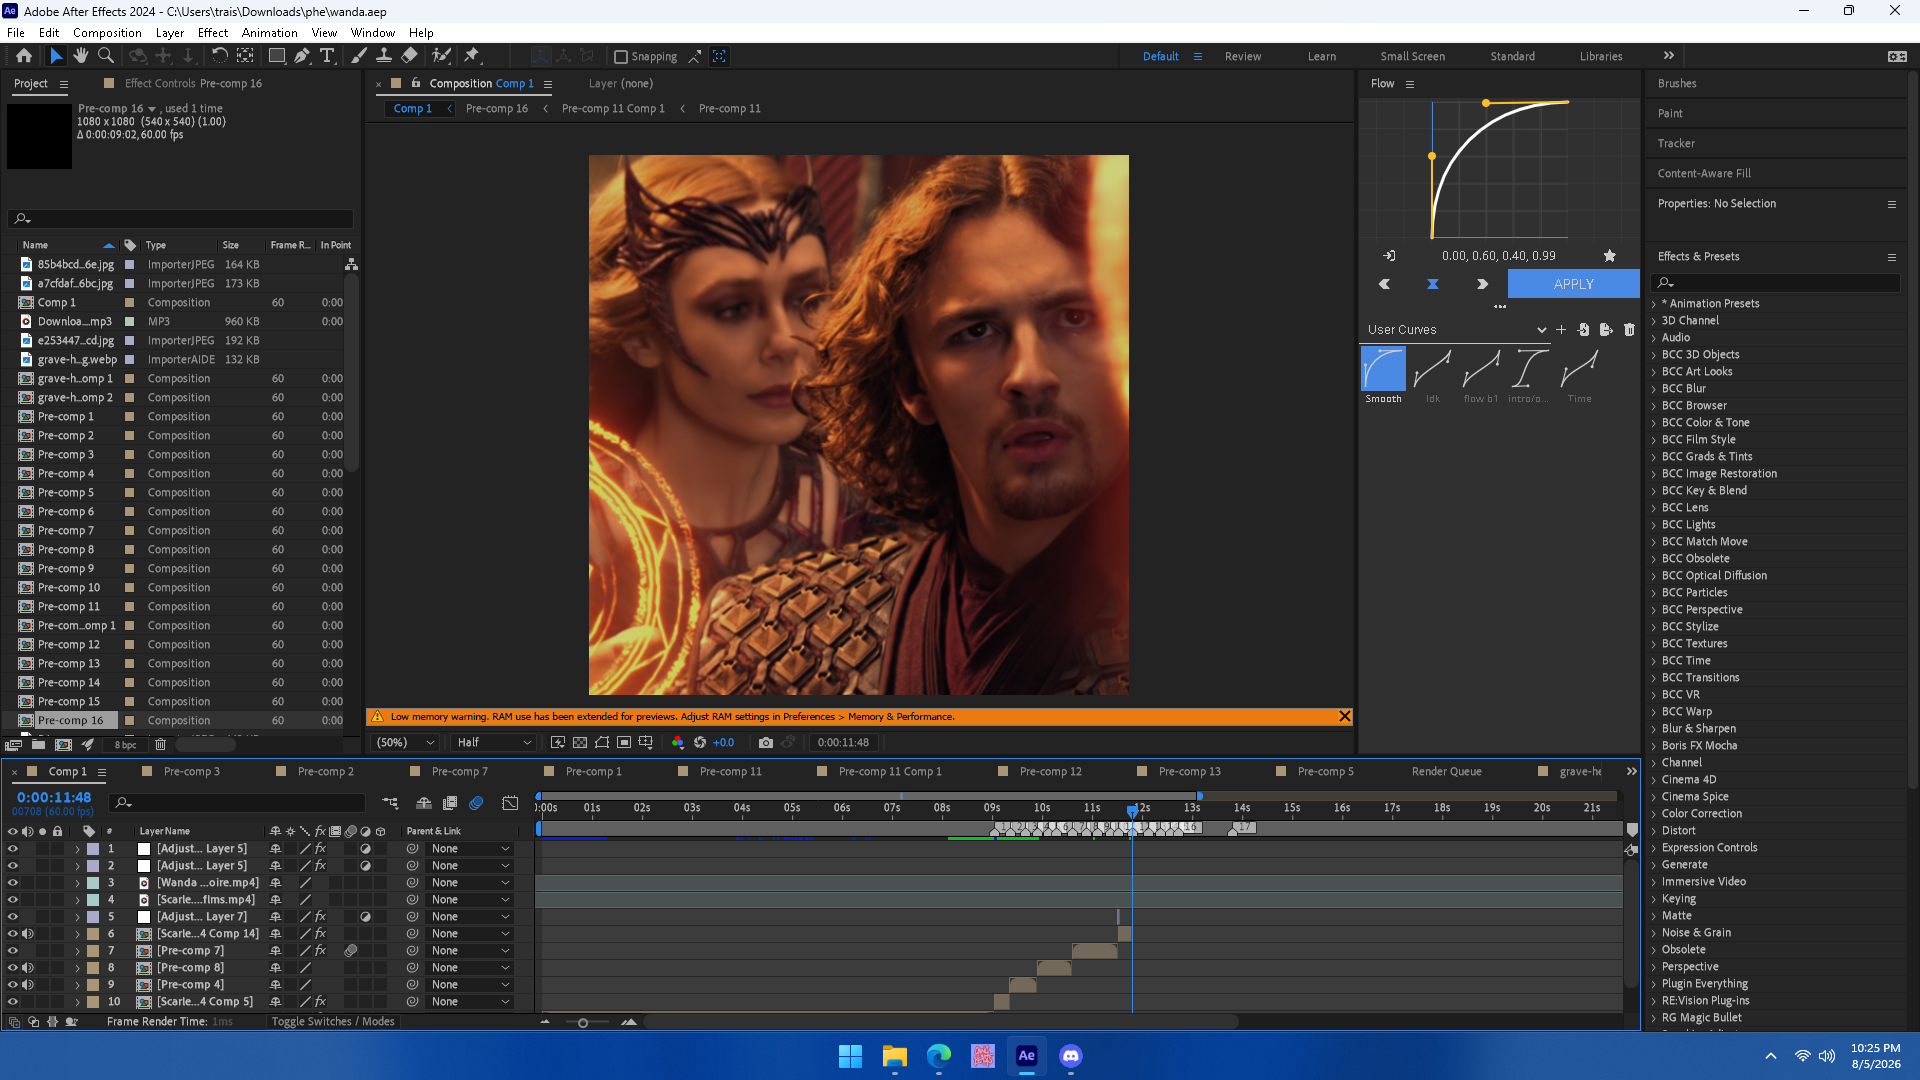The image size is (1920, 1080).
Task: Click the 8 bpc color depth button
Action: click(125, 744)
